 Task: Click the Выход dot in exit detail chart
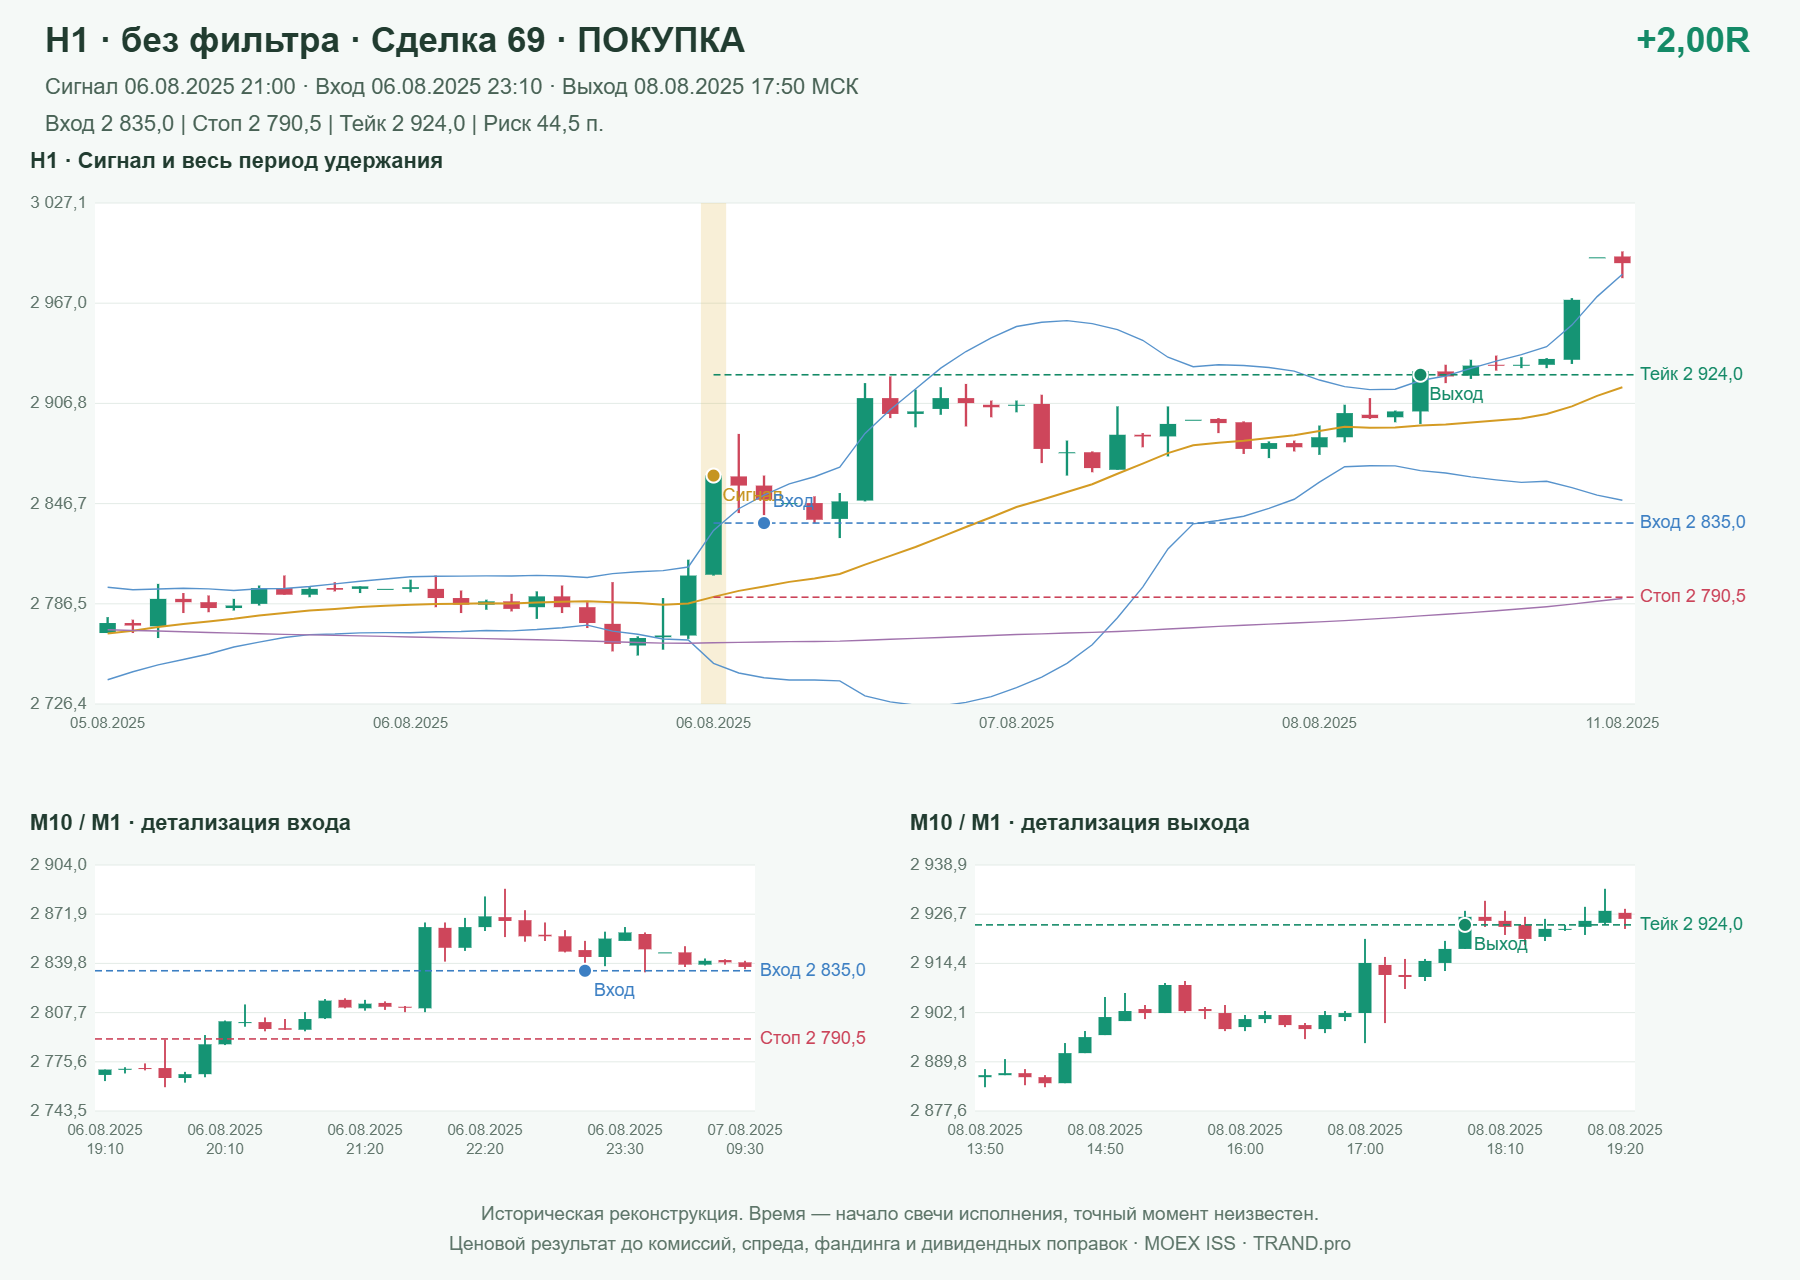(x=1465, y=925)
